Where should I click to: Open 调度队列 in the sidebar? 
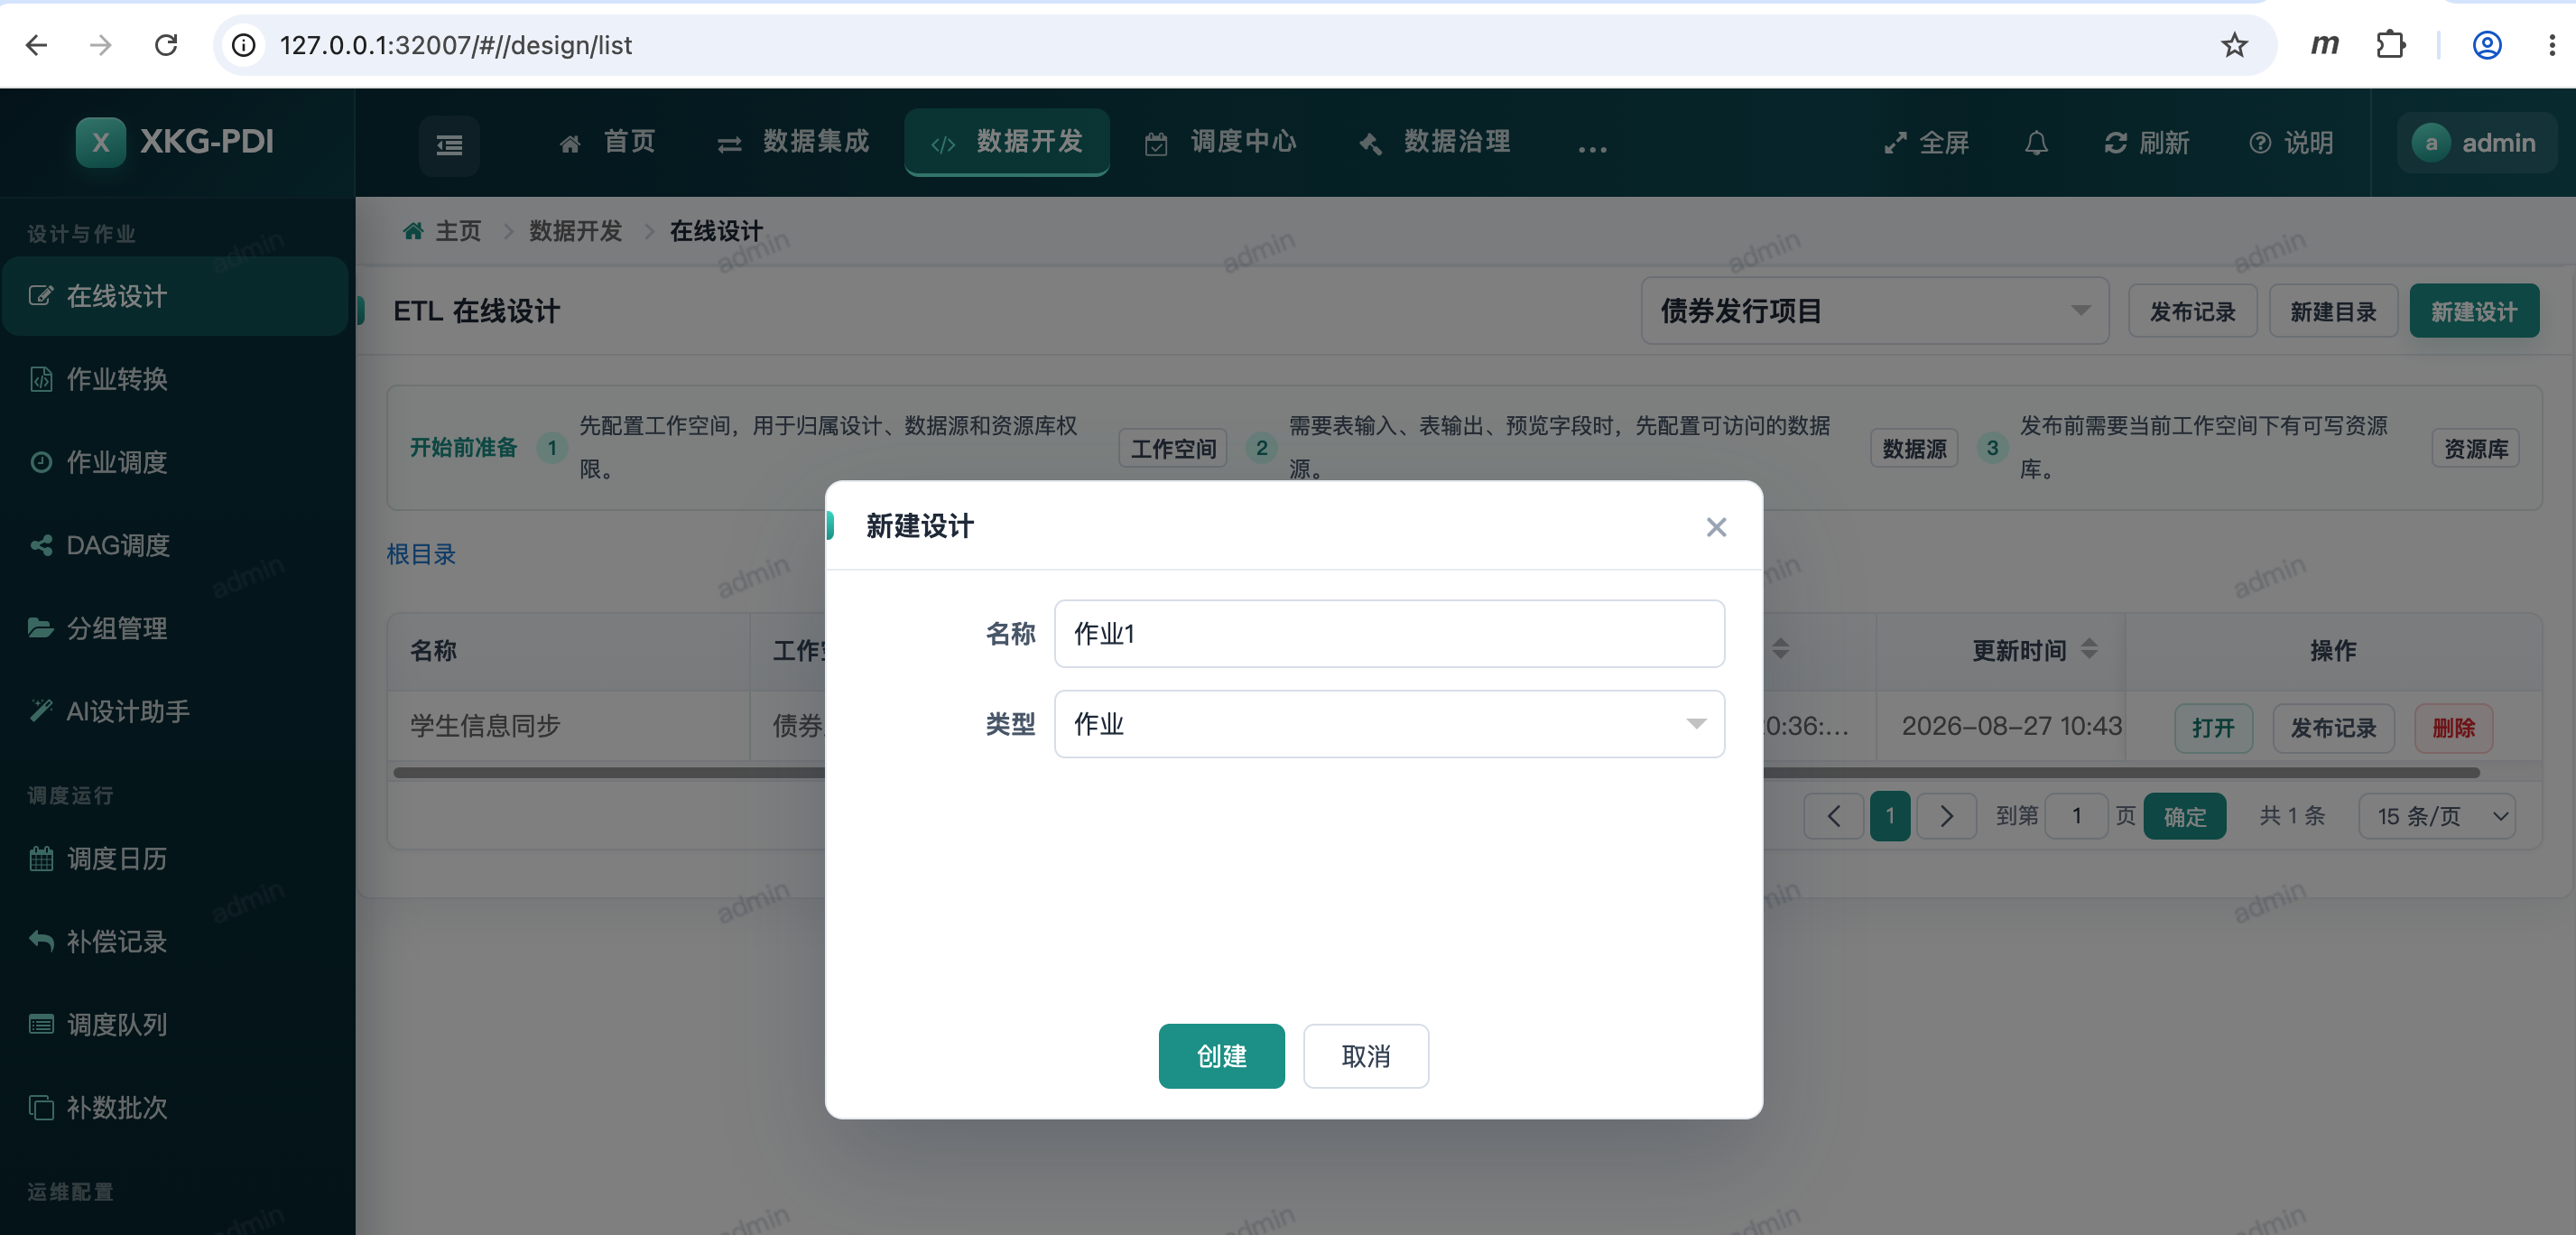[x=175, y=1024]
